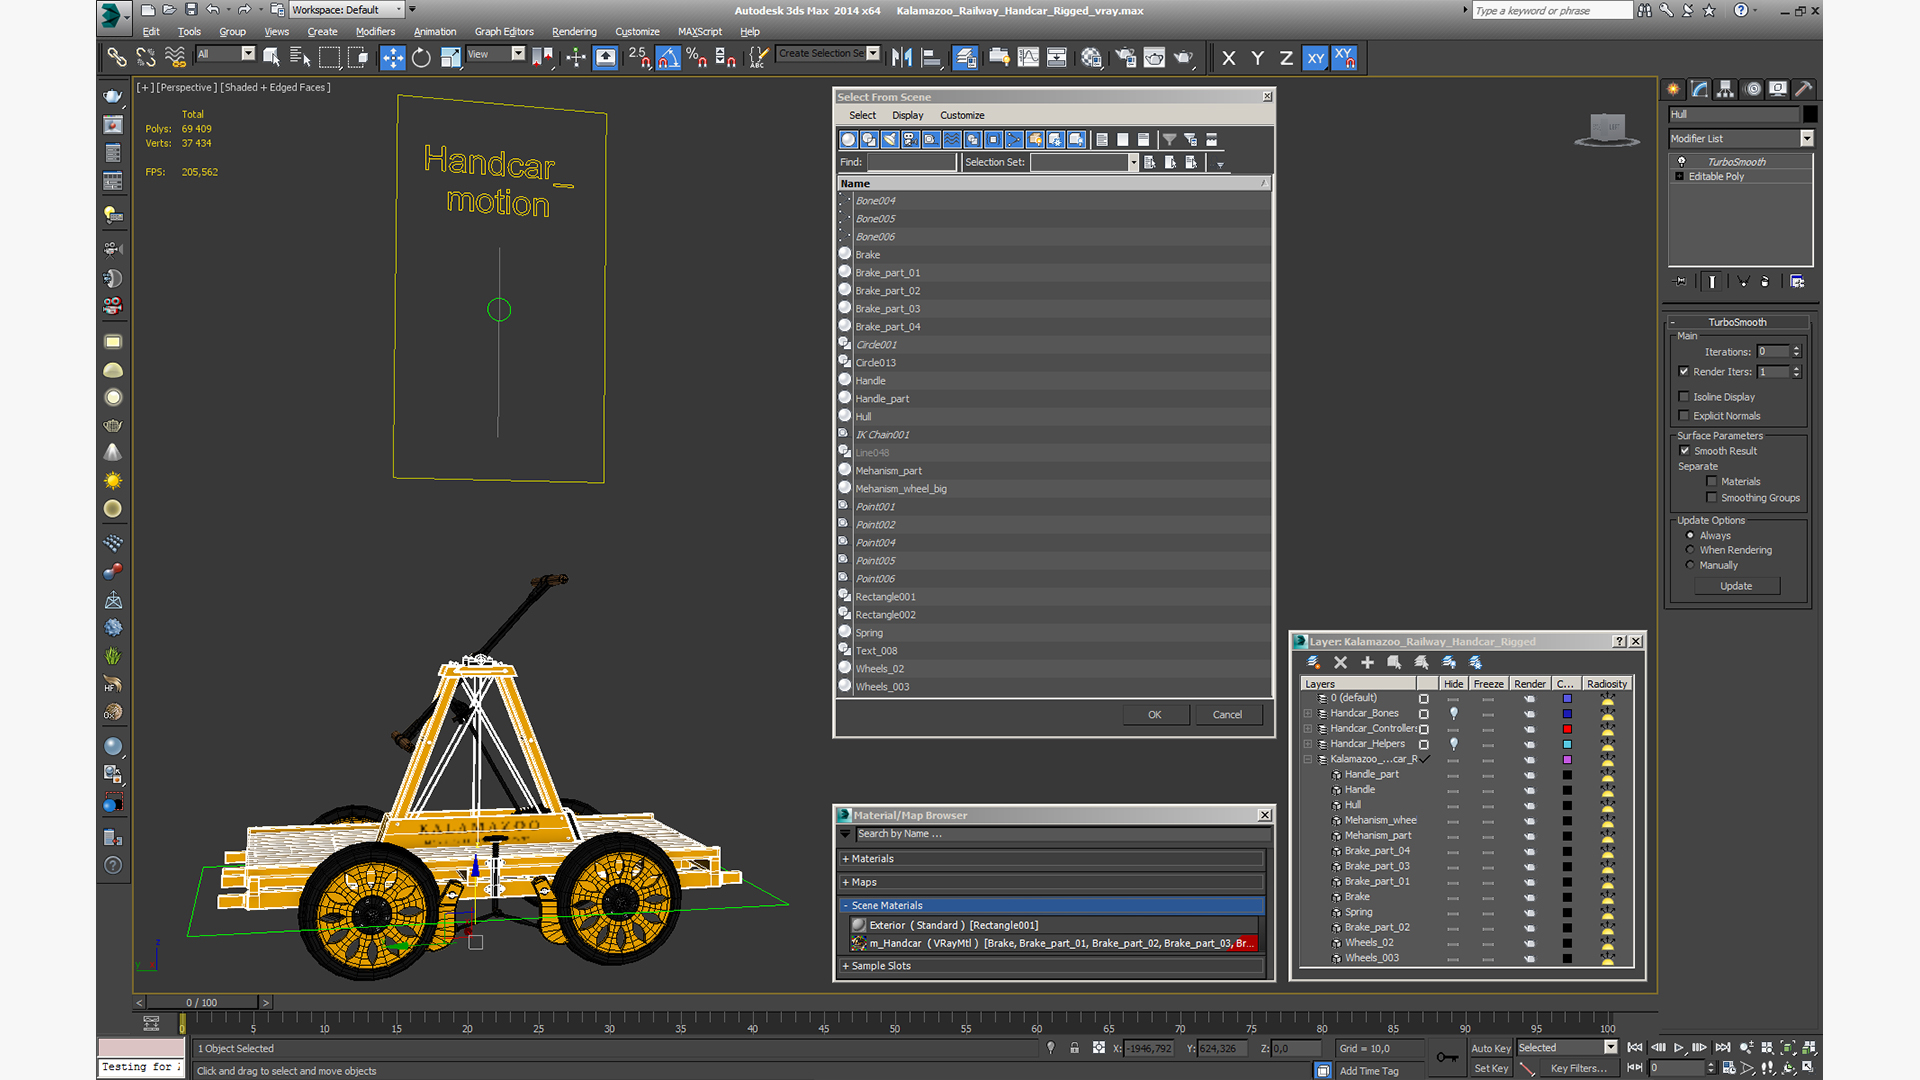Switch to the Utilities command panel
The width and height of the screenshot is (1920, 1080).
[x=1803, y=89]
